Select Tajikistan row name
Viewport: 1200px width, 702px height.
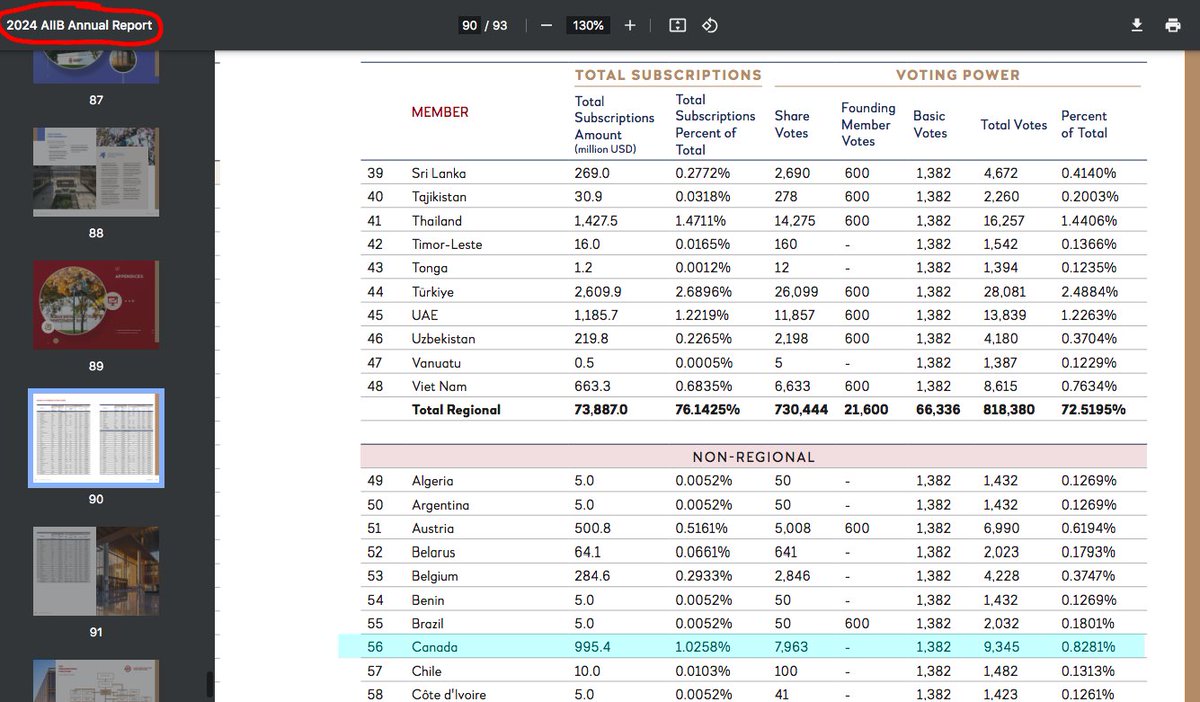[x=439, y=197]
